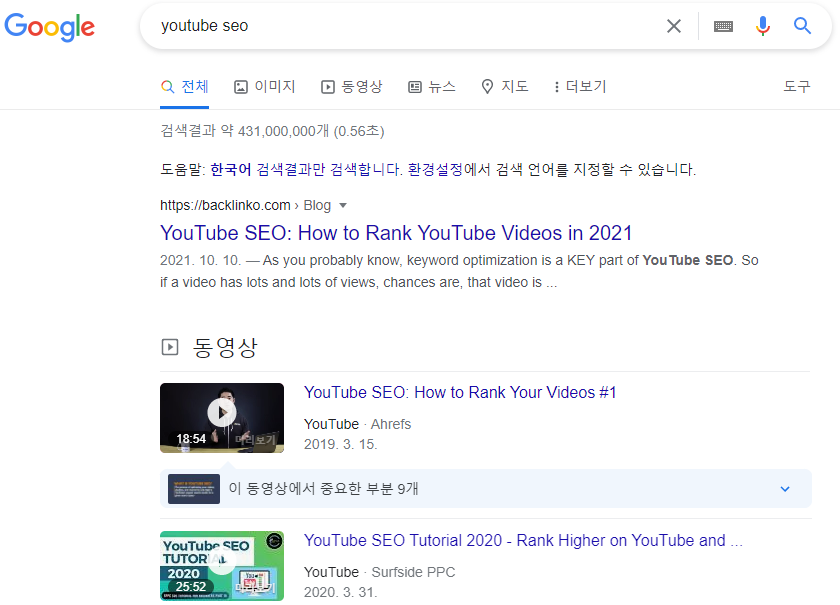Clear the search box with X icon
840x605 pixels.
click(x=673, y=26)
